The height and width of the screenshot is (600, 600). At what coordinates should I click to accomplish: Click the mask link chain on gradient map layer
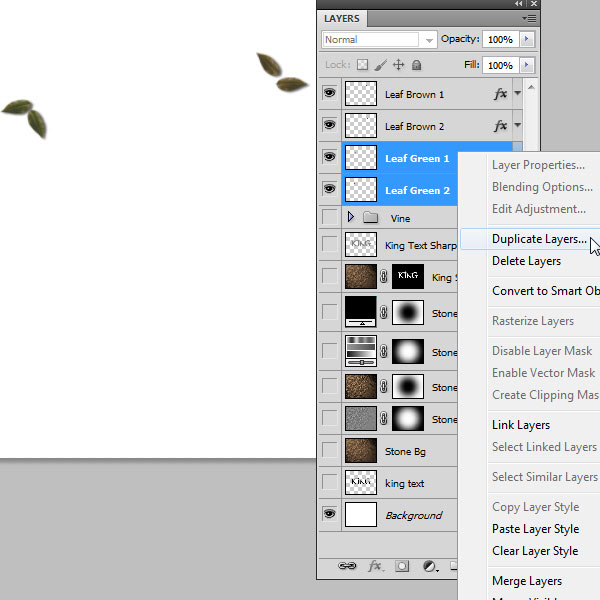pyautogui.click(x=383, y=351)
